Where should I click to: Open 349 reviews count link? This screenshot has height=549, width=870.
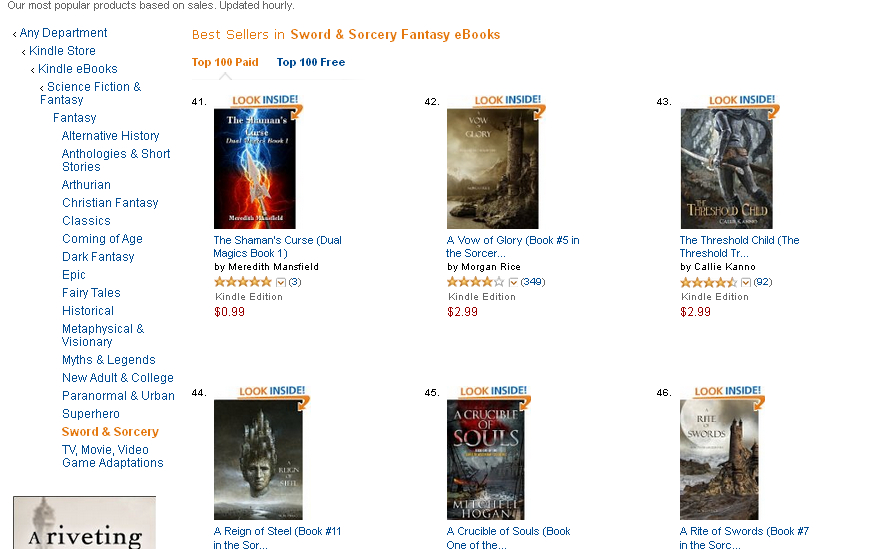click(x=533, y=282)
